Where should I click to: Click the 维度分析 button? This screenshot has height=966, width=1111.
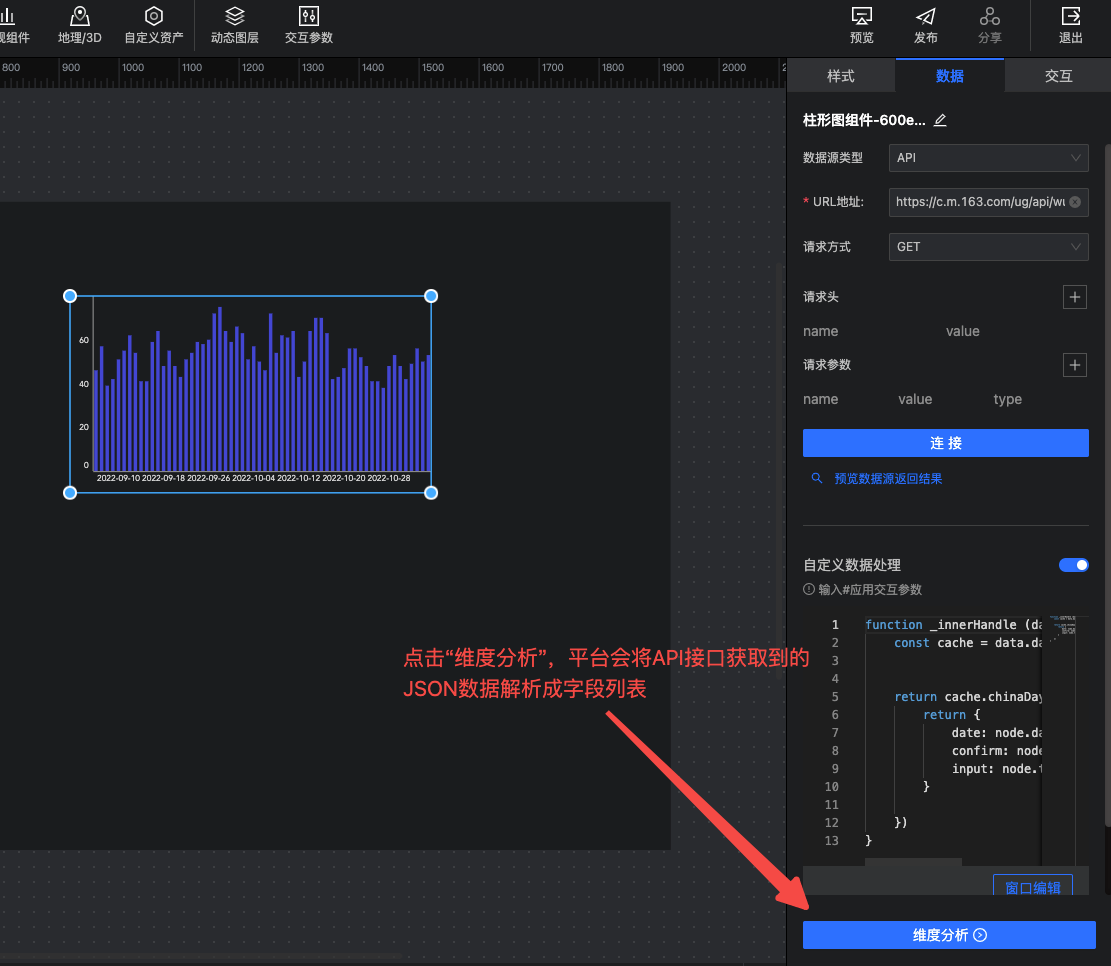tap(949, 935)
